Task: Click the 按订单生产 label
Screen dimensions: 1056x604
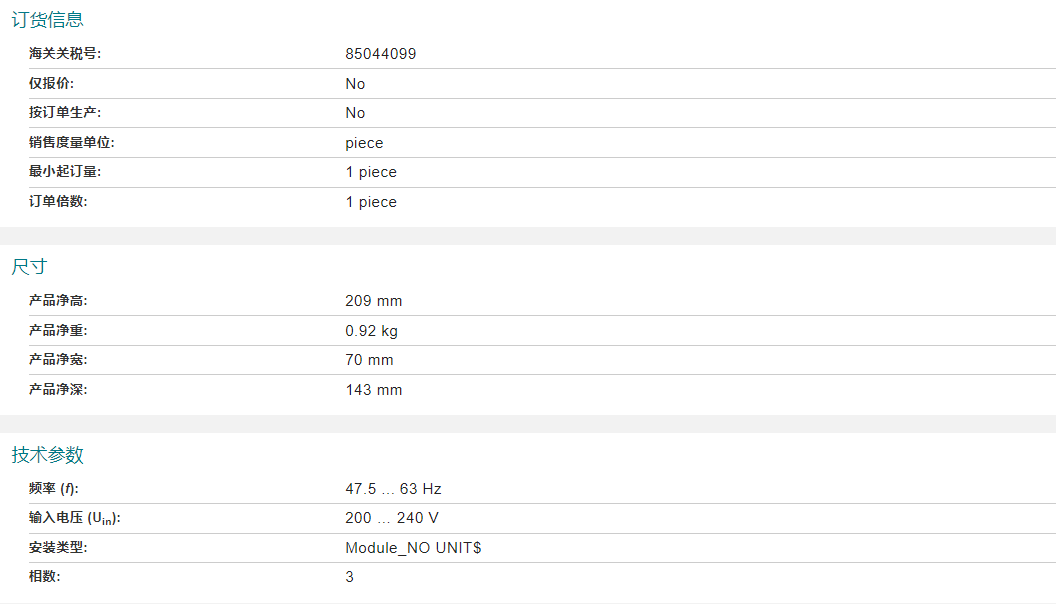Action: pos(65,112)
